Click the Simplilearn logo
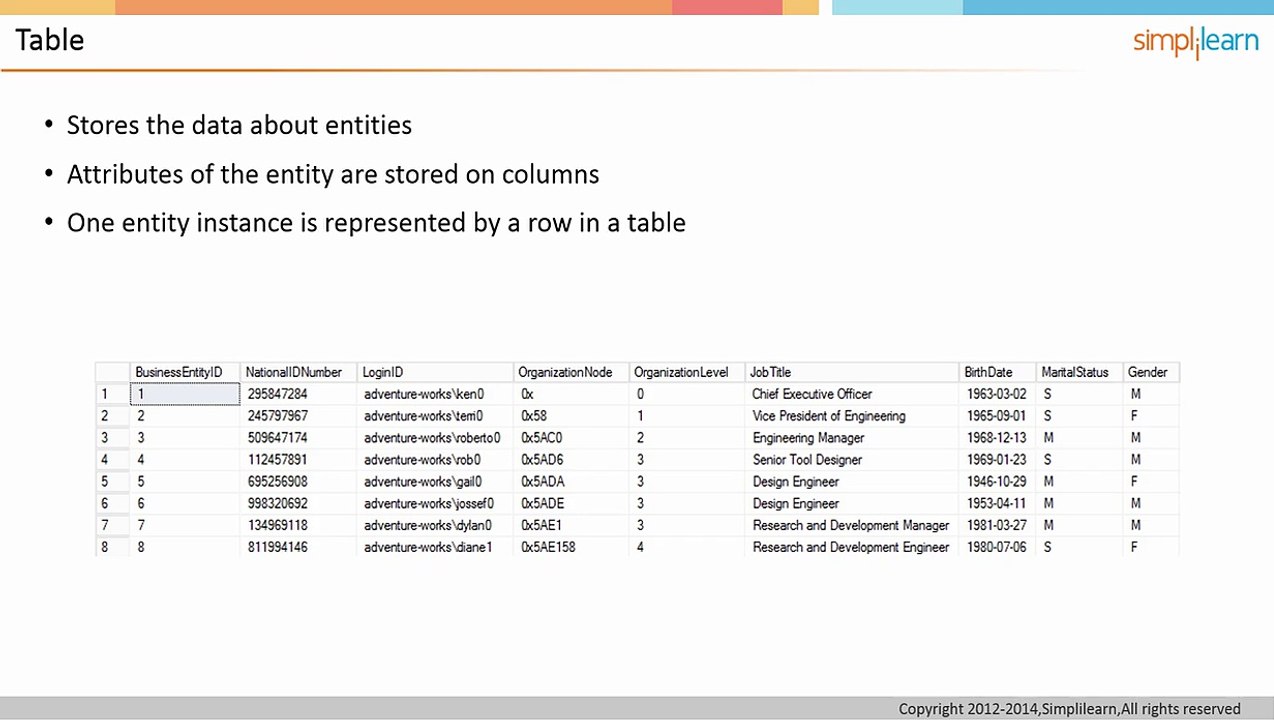 point(1195,42)
